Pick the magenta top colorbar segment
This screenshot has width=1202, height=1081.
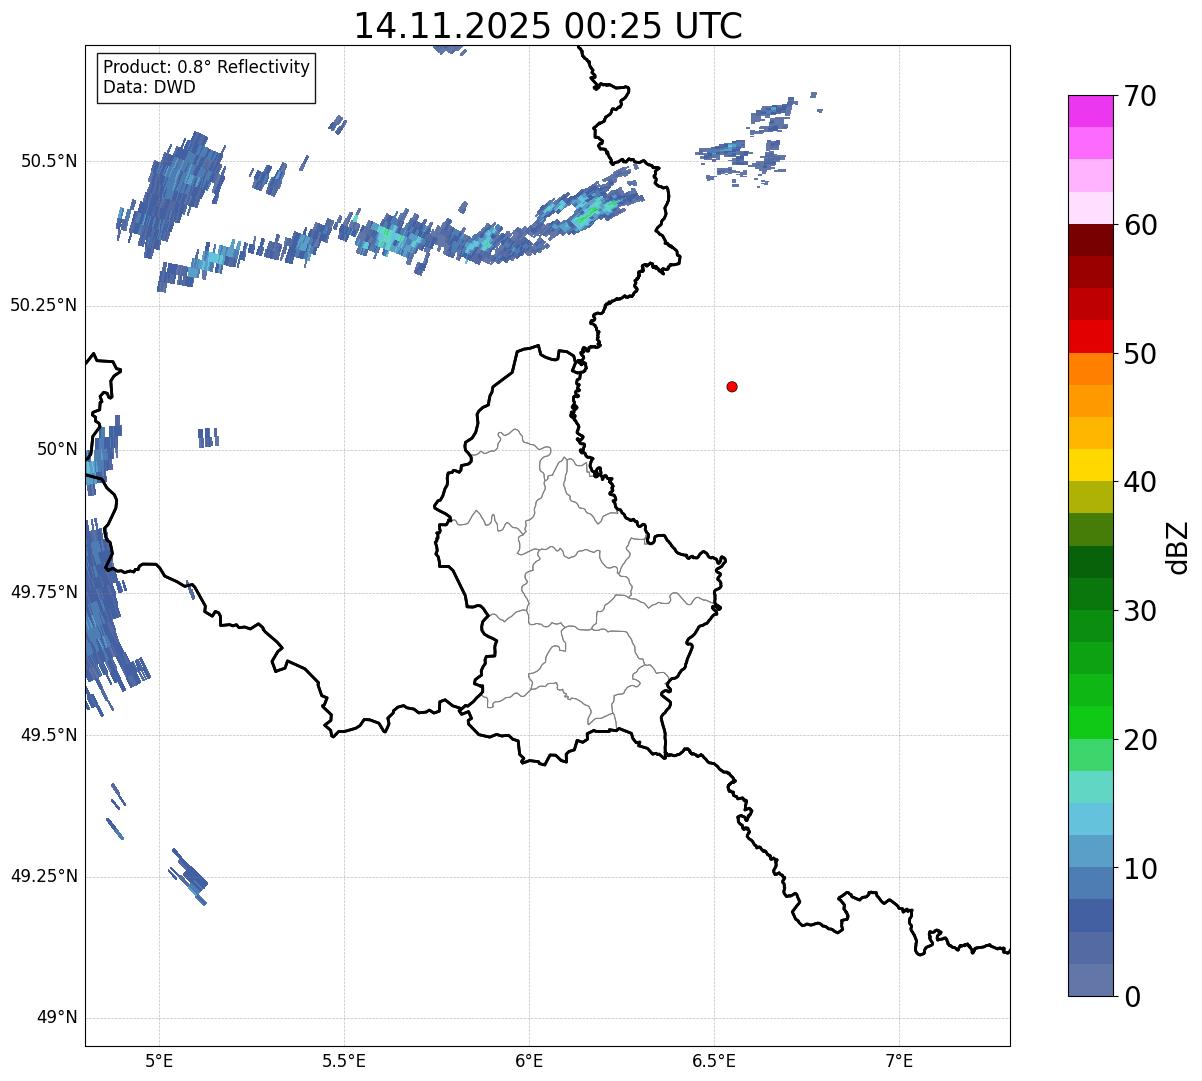[1090, 111]
